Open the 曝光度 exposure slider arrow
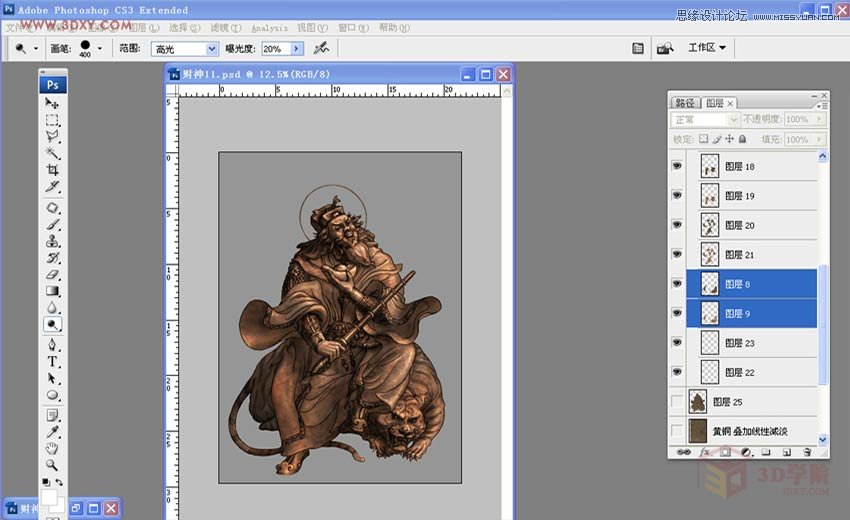Screen dimensions: 850x520 point(296,49)
